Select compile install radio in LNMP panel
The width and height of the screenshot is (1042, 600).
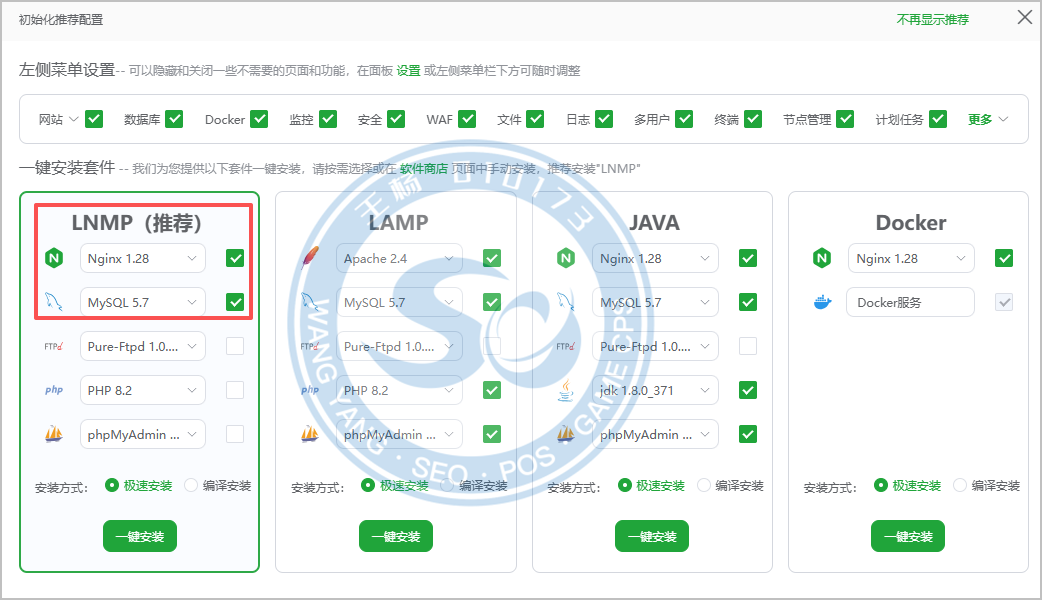coord(192,485)
